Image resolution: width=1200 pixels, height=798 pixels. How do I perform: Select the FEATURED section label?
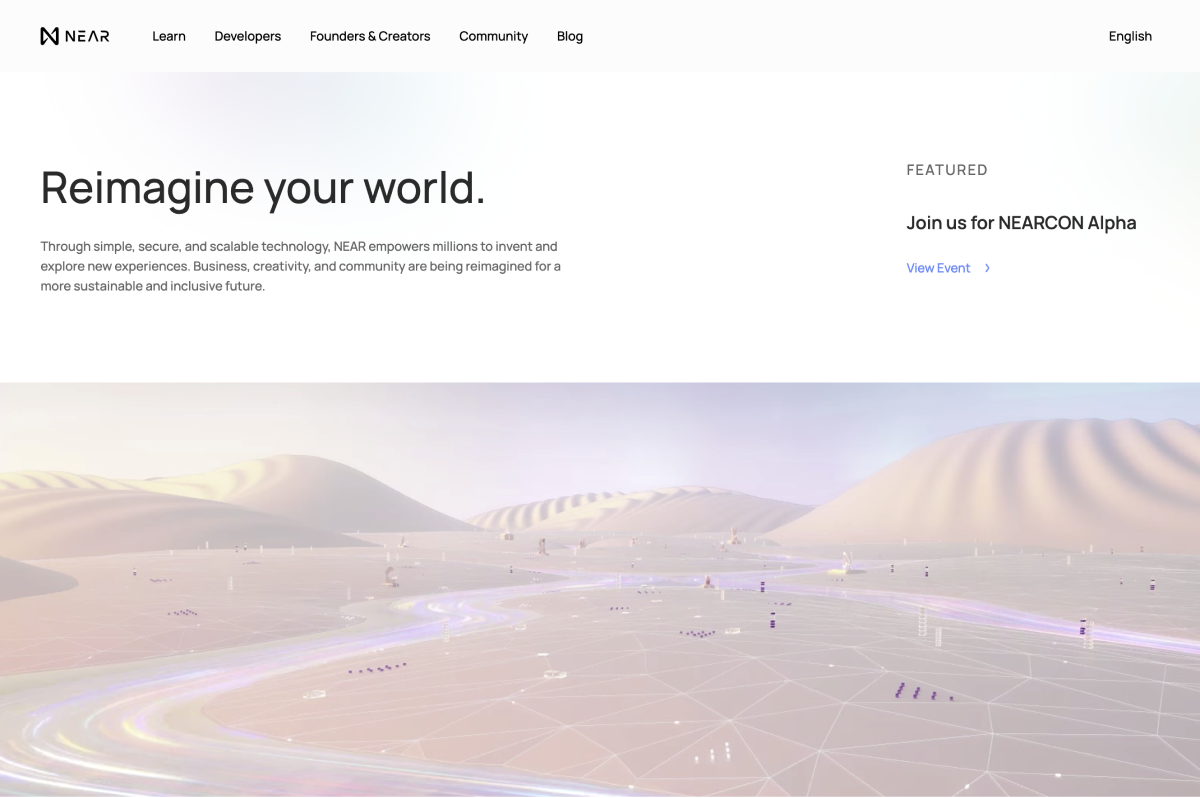click(947, 170)
